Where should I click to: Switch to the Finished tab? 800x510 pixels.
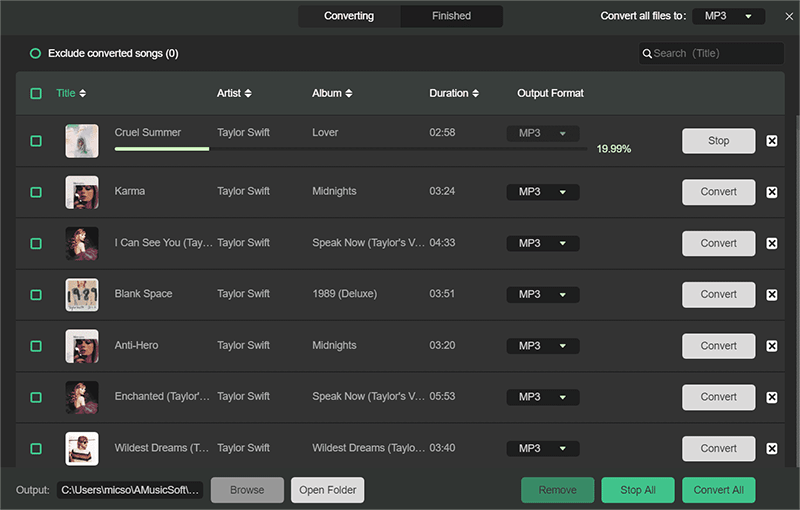click(452, 16)
